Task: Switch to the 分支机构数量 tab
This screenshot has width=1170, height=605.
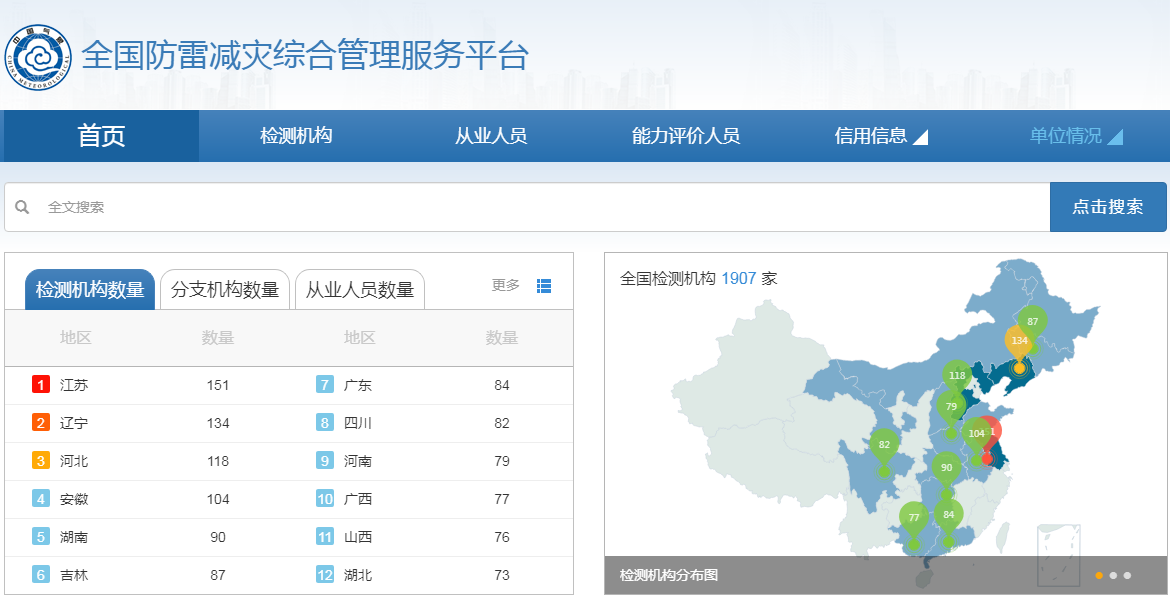Action: click(225, 289)
